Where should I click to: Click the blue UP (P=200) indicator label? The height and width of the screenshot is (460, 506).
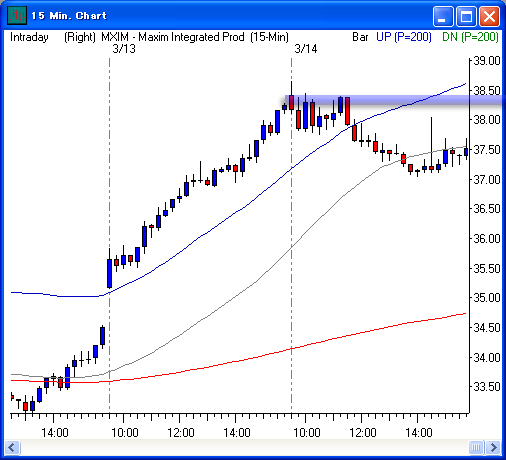coord(404,37)
